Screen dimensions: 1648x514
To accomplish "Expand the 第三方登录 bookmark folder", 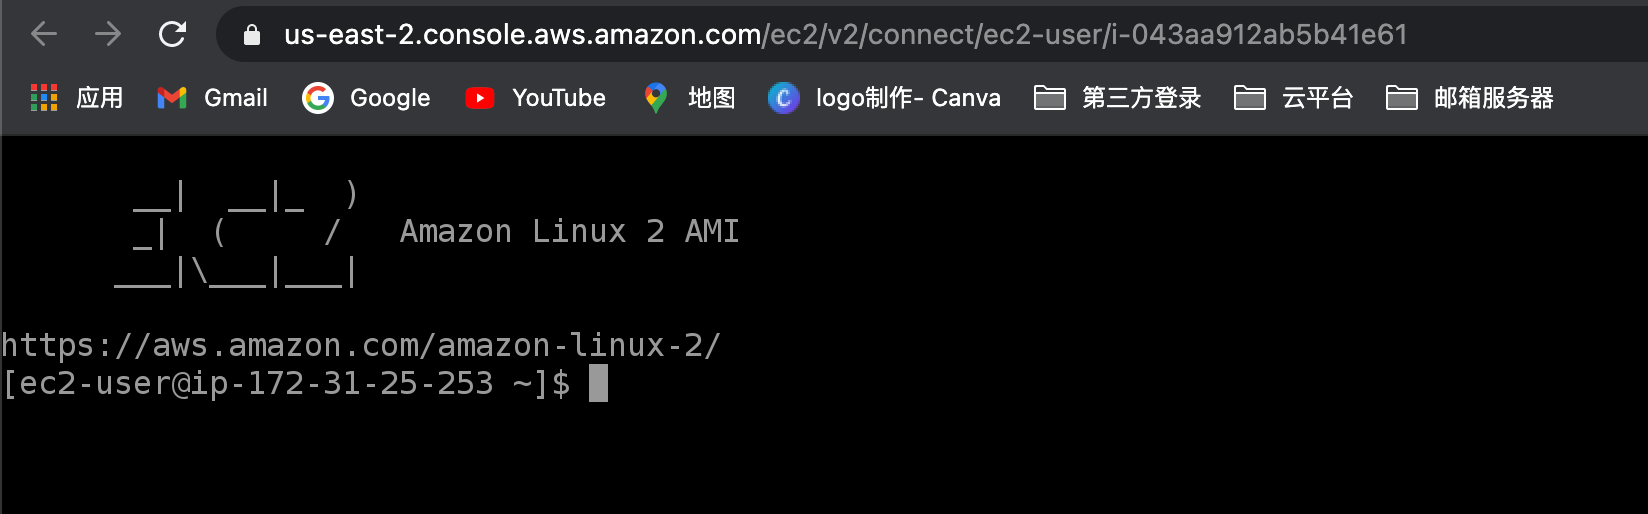I will click(1118, 97).
